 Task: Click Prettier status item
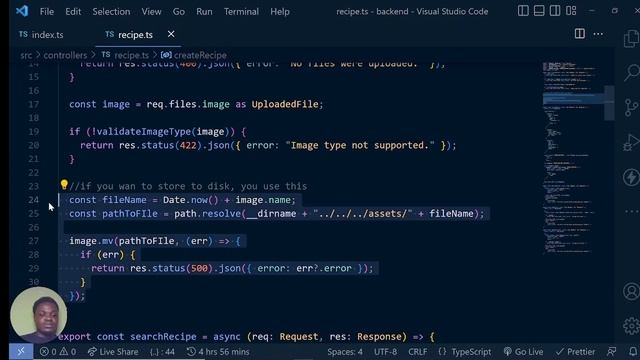(x=576, y=351)
